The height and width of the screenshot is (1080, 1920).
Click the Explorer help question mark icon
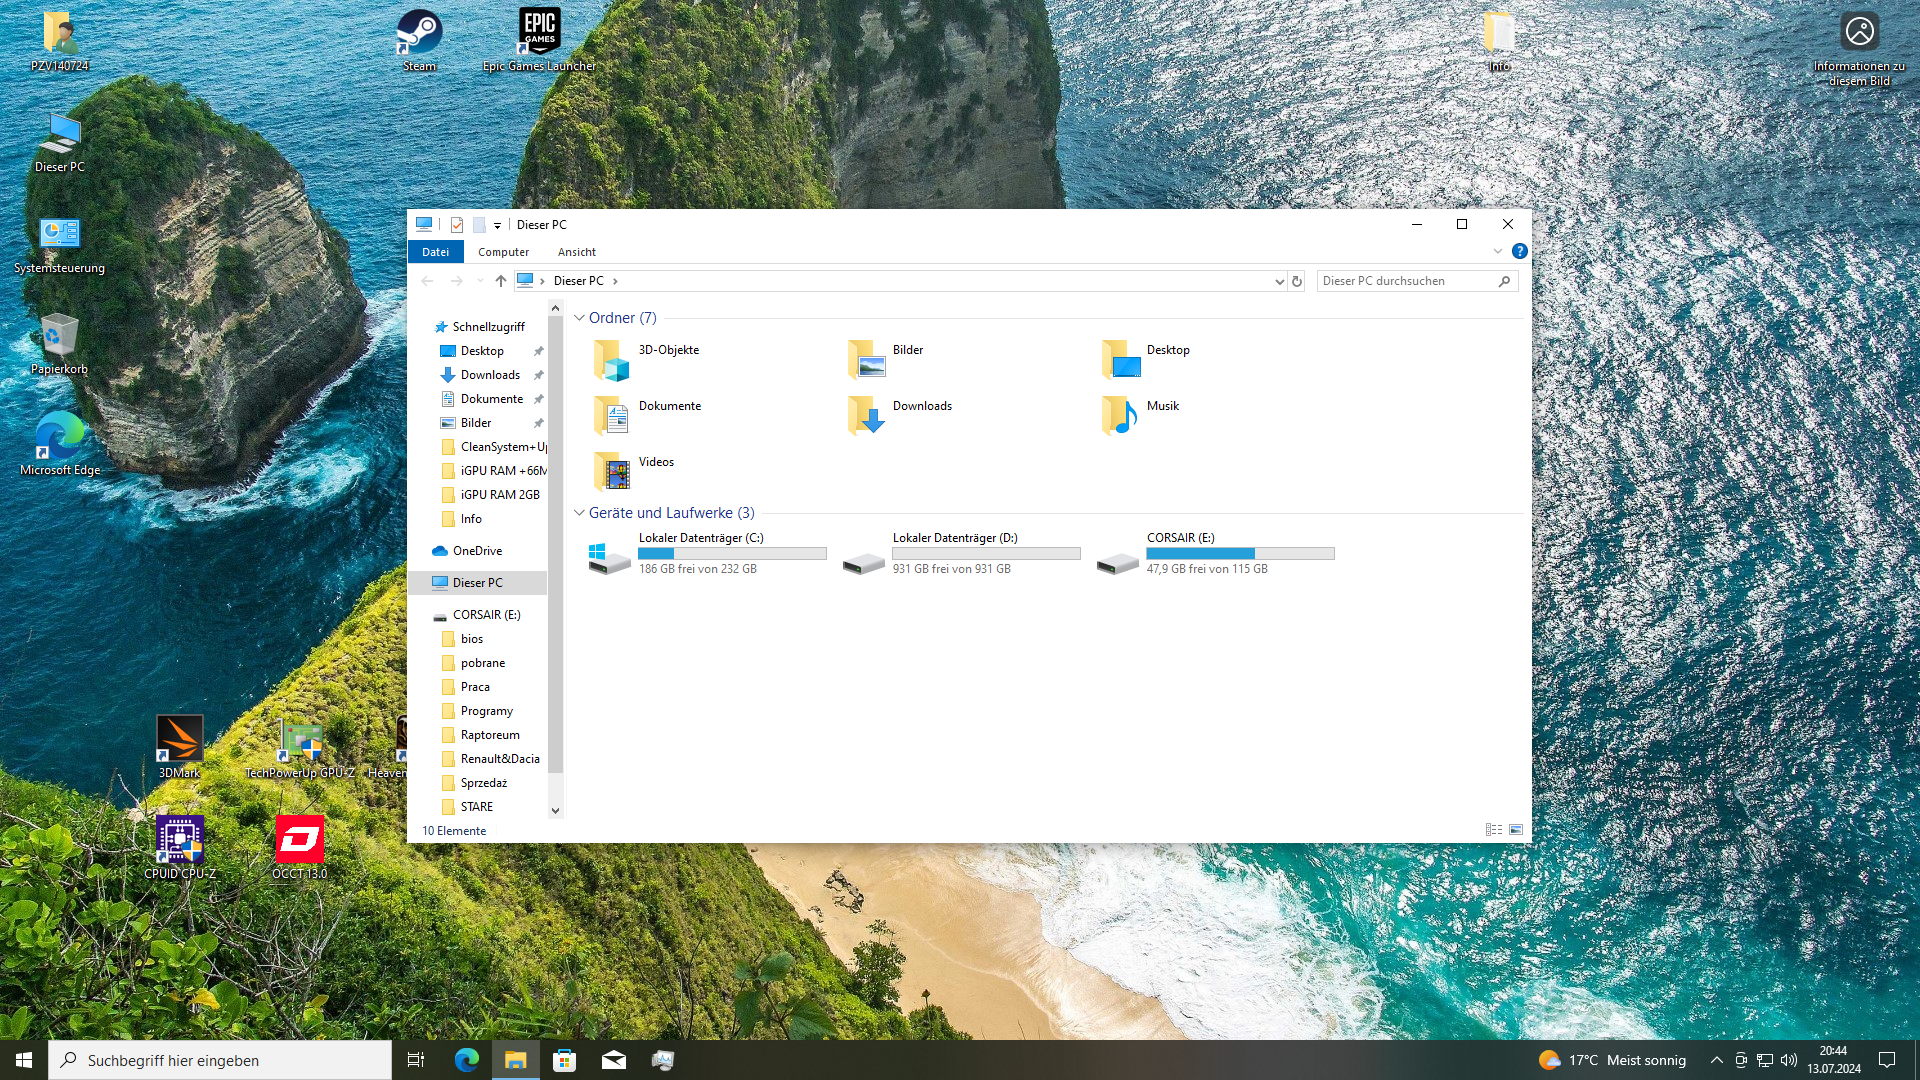1519,251
